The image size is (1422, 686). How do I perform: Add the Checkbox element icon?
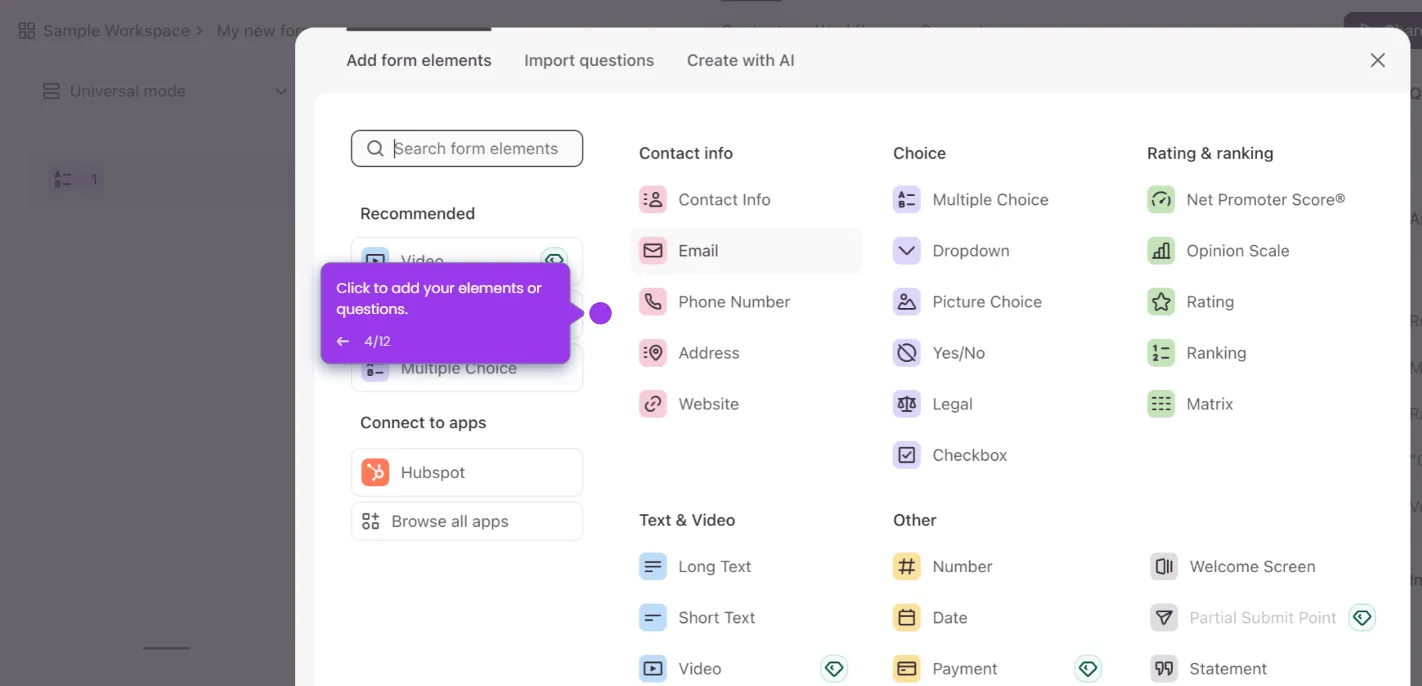907,454
